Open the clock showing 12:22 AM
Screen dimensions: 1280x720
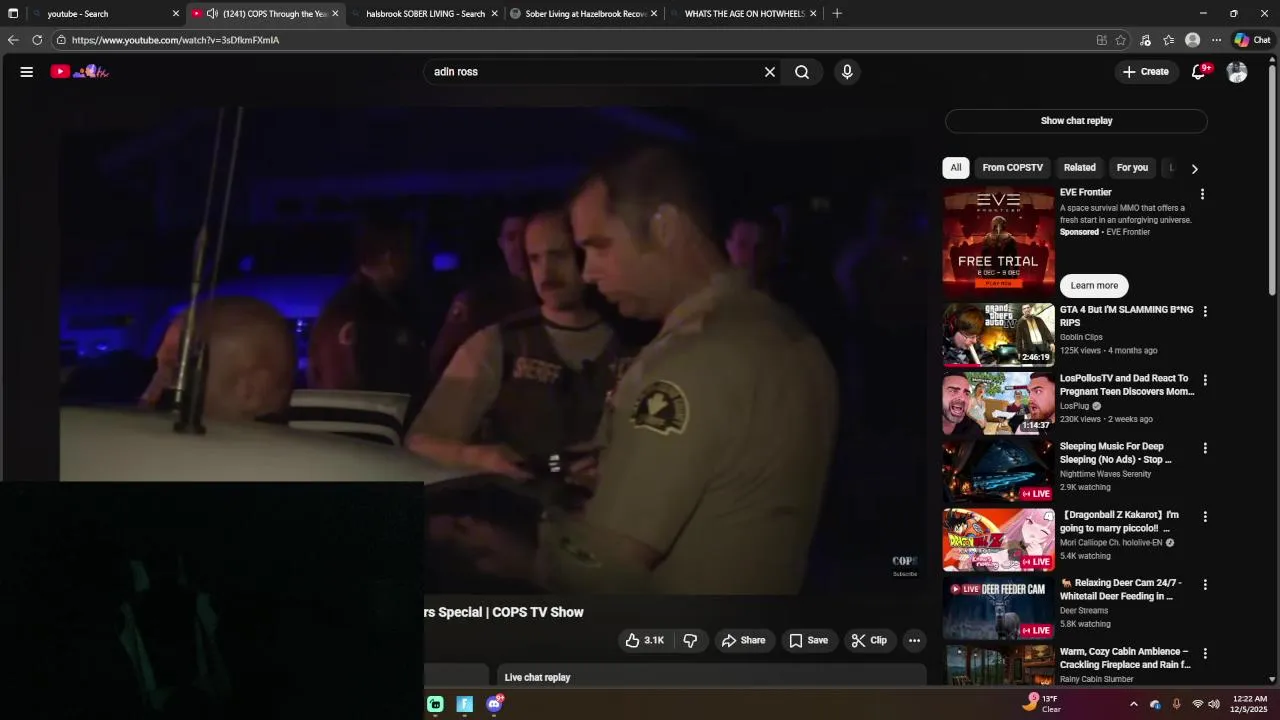(1249, 704)
